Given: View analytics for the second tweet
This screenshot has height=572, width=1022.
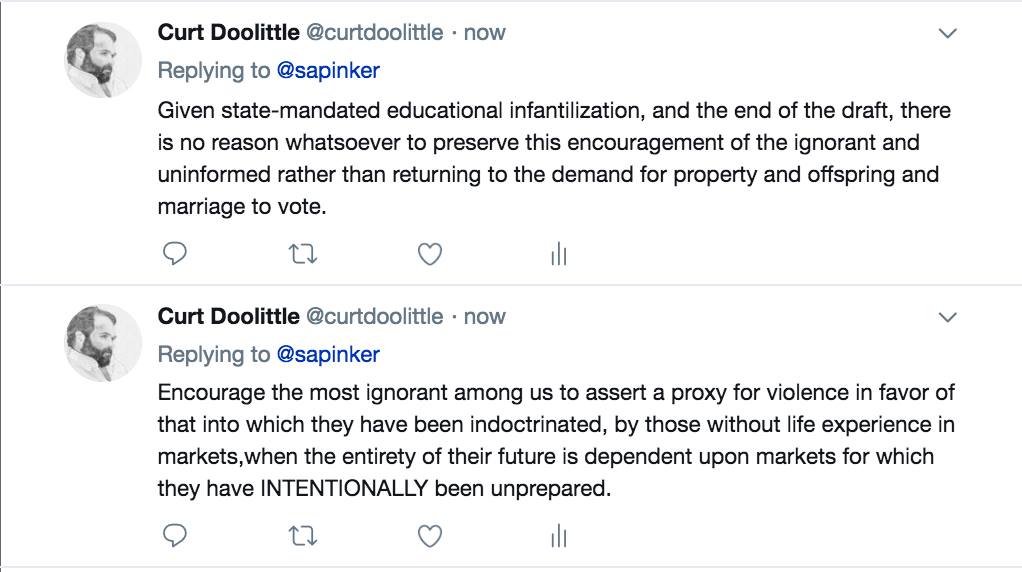Looking at the screenshot, I should (558, 538).
